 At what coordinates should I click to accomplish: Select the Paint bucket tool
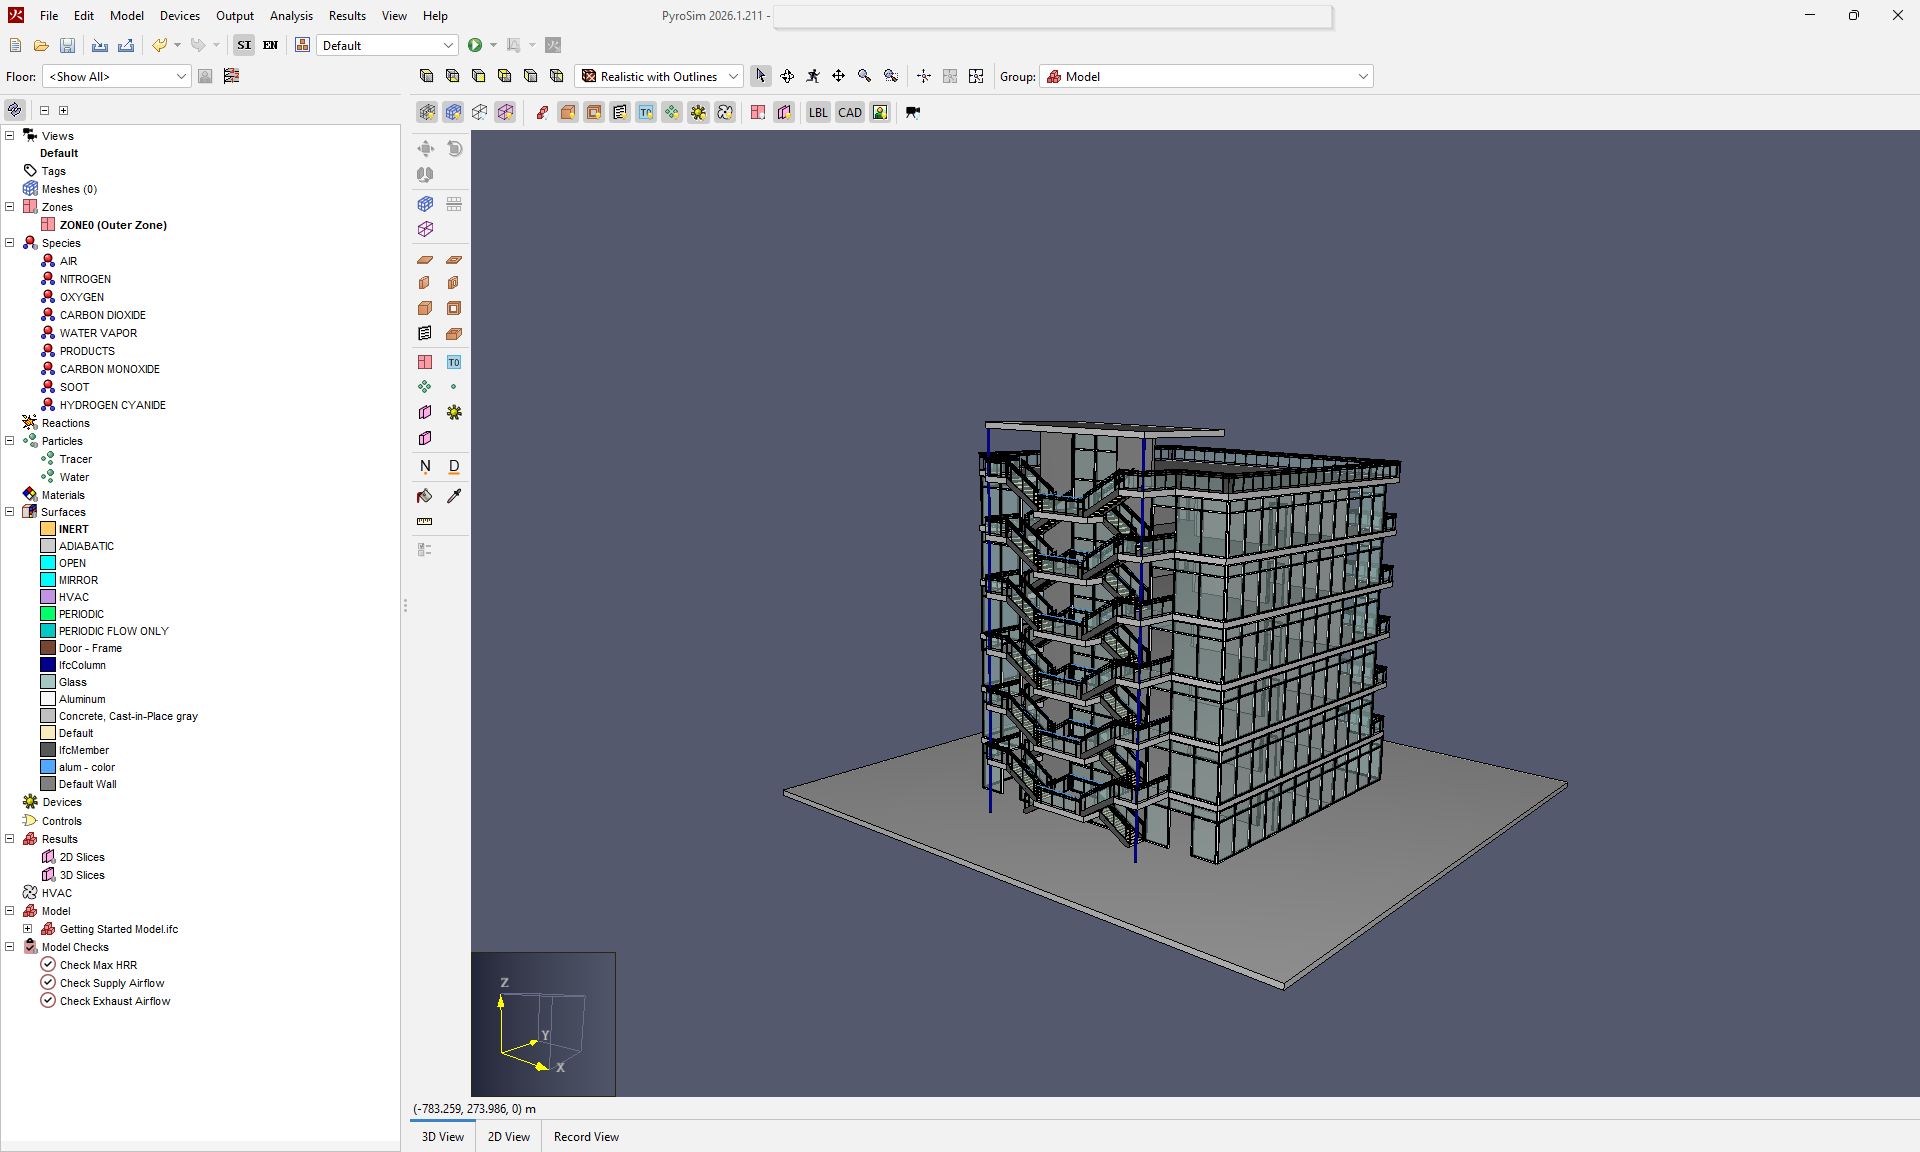coord(425,496)
